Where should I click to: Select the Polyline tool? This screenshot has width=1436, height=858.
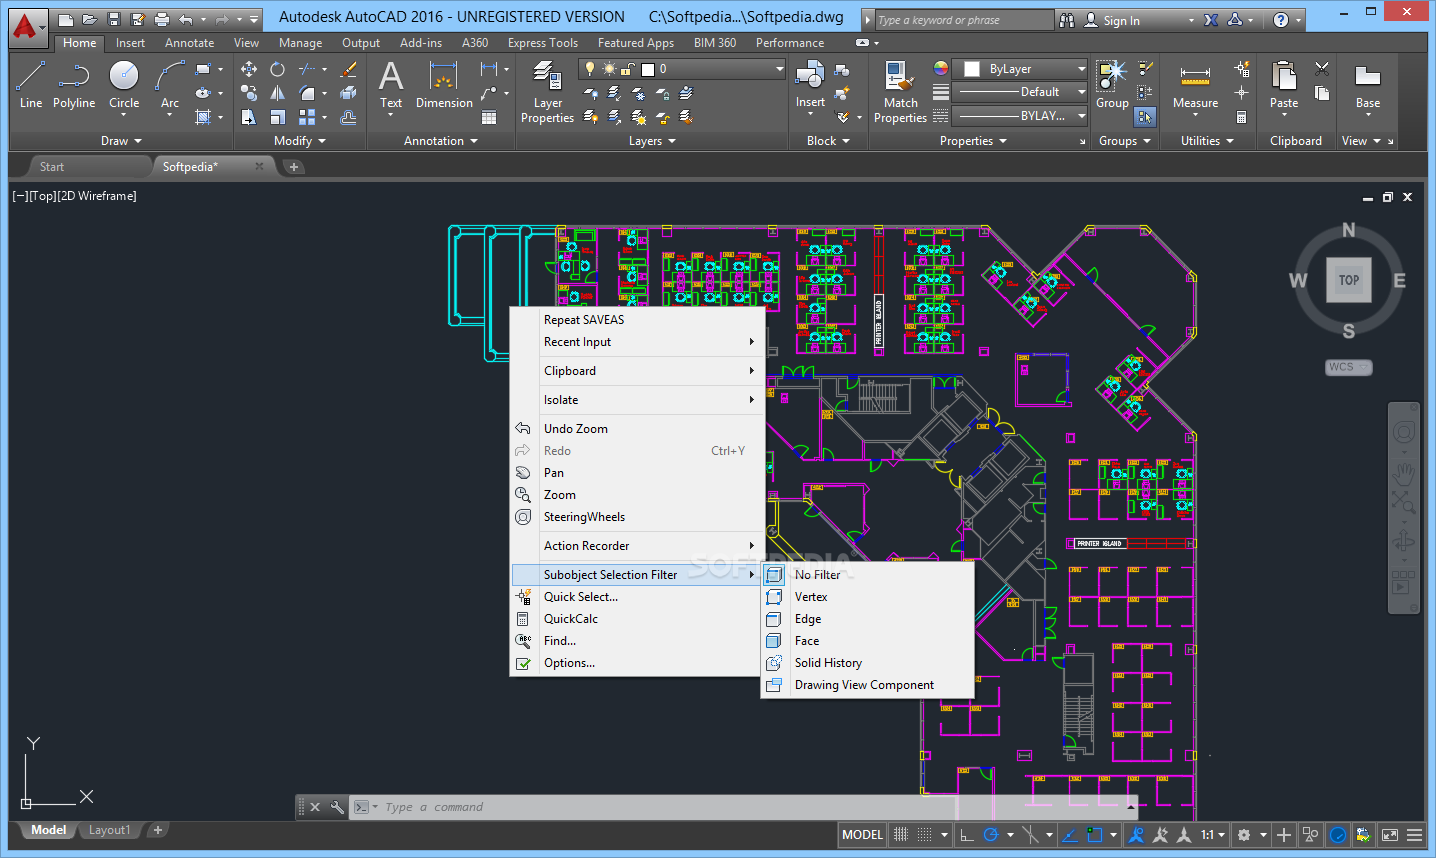click(74, 85)
